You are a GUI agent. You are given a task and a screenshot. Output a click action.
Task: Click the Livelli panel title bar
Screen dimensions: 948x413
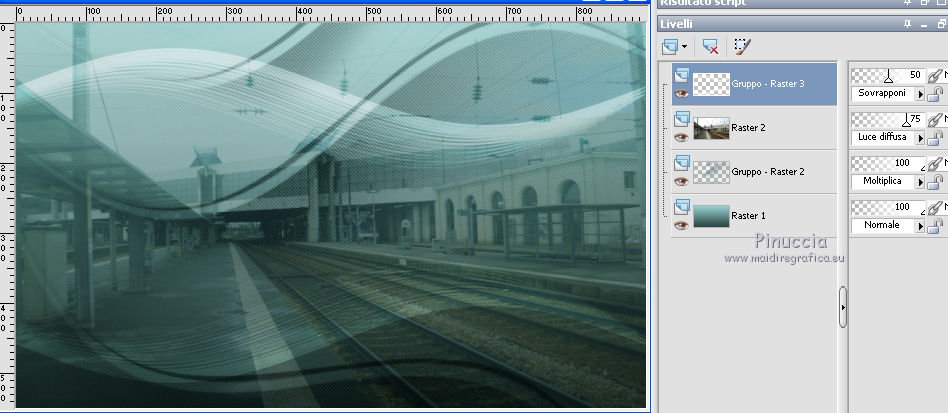pos(802,24)
